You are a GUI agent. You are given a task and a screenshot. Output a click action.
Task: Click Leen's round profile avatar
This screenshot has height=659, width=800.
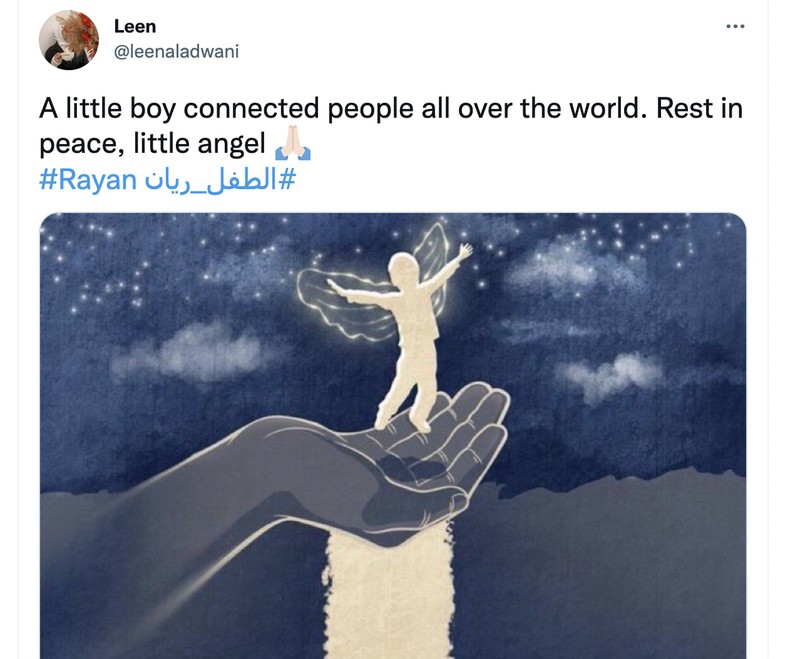pos(69,40)
